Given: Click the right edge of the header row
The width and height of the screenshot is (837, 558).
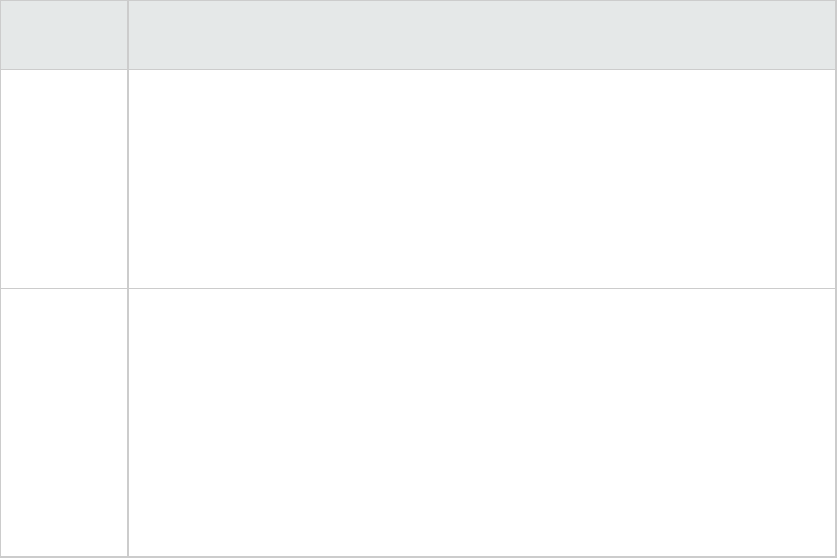Looking at the screenshot, I should pyautogui.click(x=835, y=35).
